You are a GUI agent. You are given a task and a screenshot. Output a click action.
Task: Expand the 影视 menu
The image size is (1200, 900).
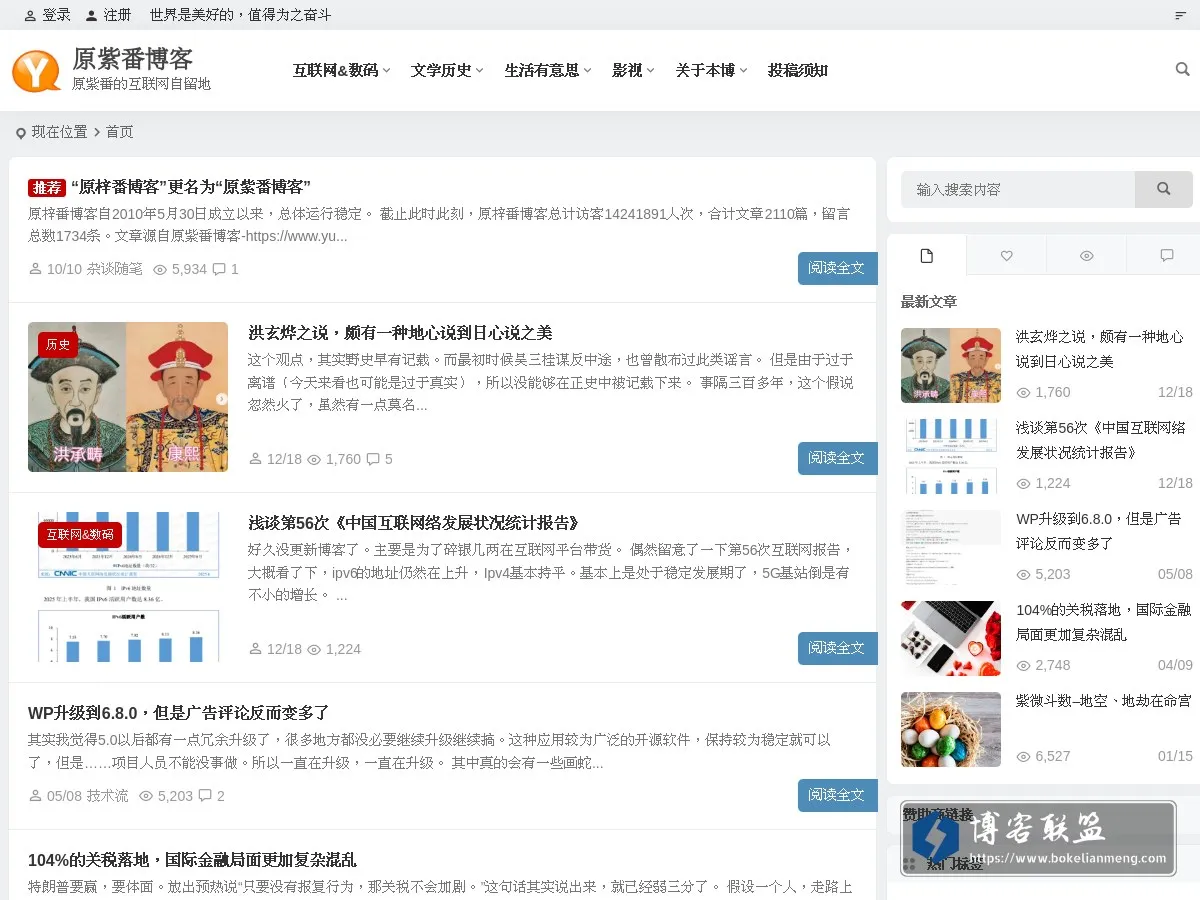[x=633, y=70]
